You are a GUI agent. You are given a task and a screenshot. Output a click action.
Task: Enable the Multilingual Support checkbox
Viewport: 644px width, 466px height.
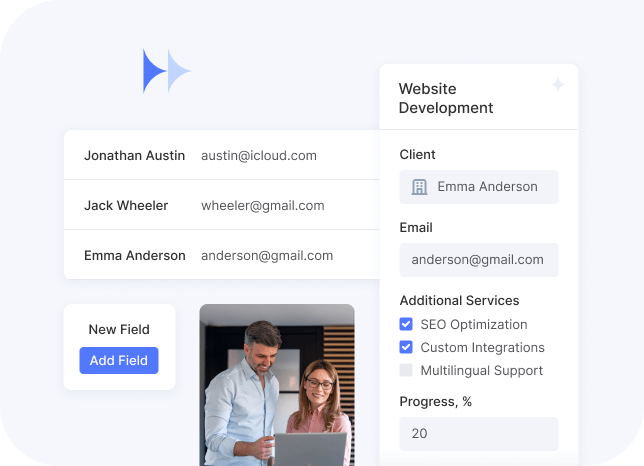[406, 370]
